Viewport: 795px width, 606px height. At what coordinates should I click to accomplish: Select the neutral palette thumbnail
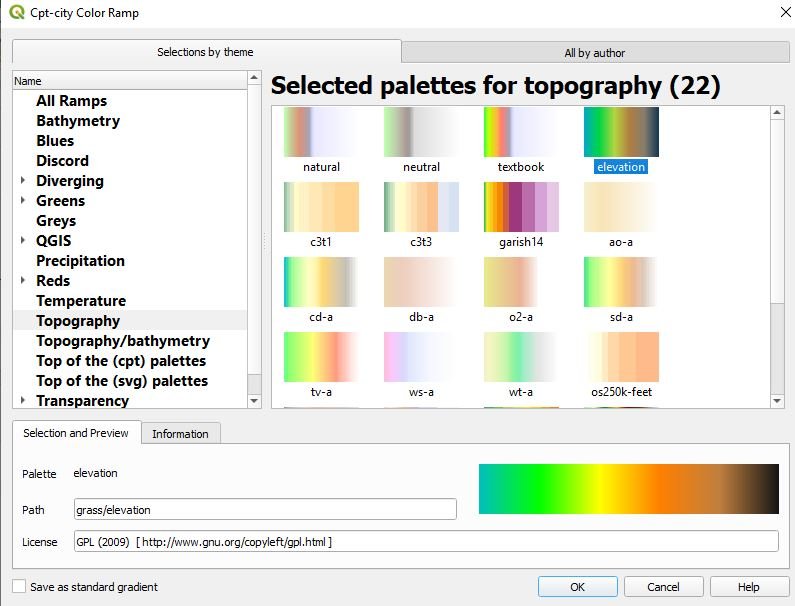click(421, 132)
